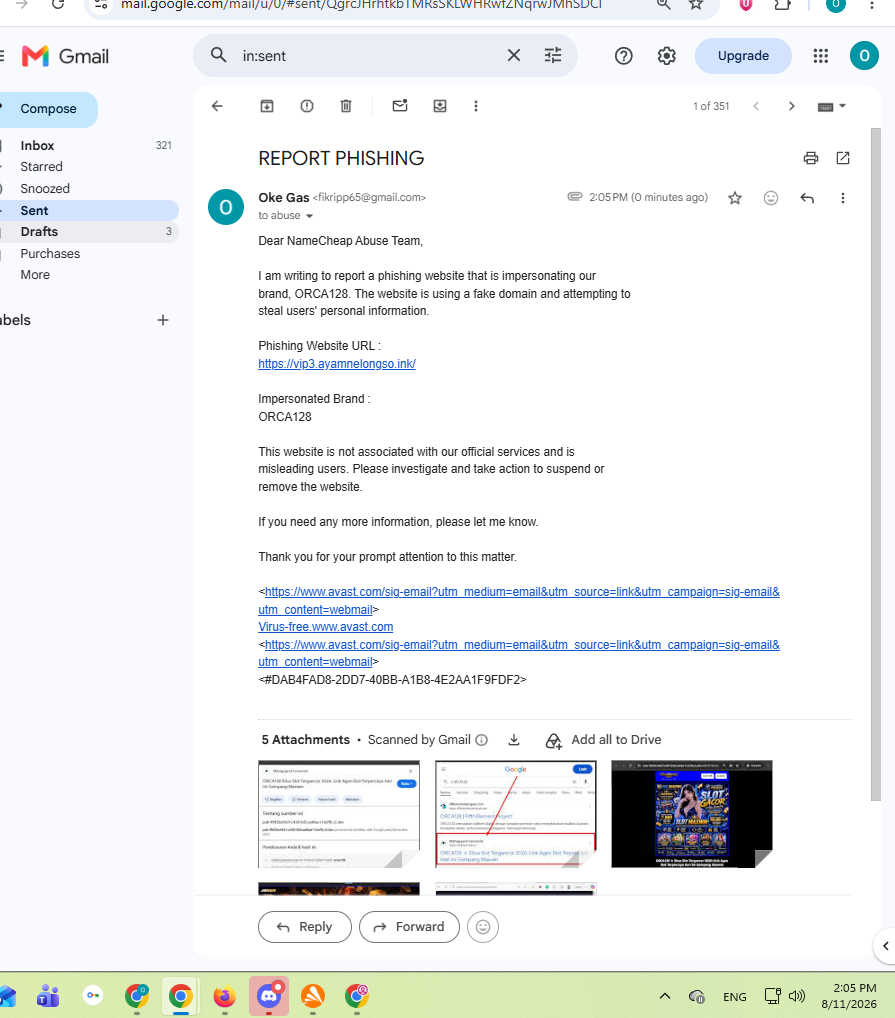Show the side panel arrow
Viewport: 895px width, 1018px height.
point(885,946)
